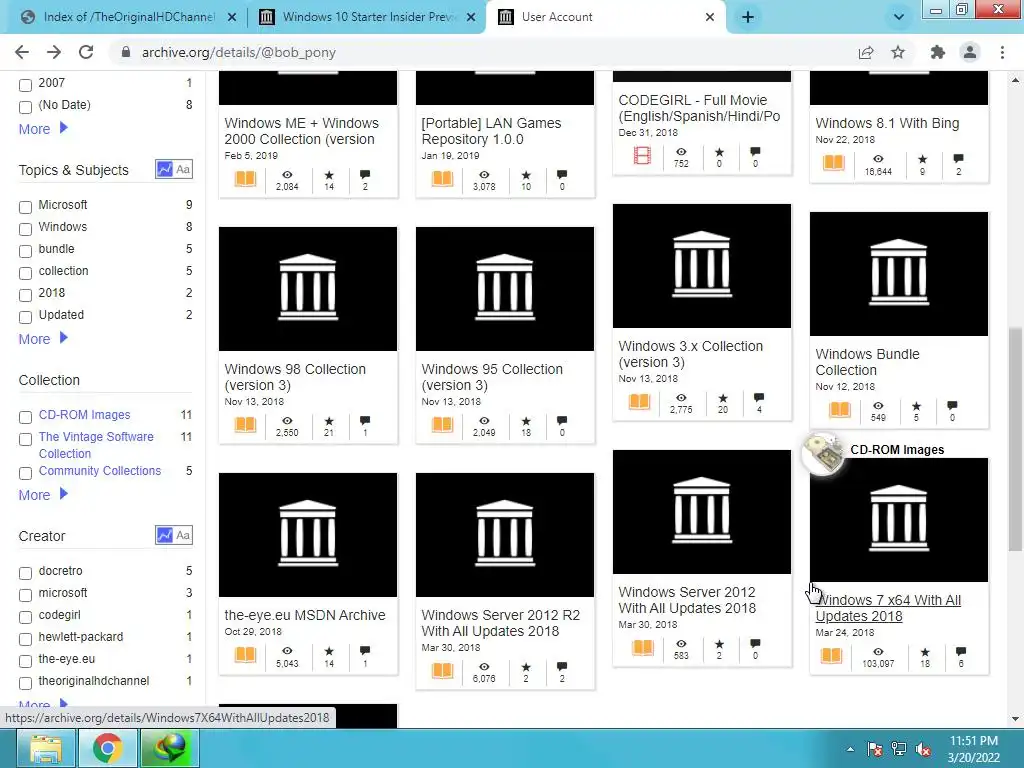
Task: Click the browser forward arrow
Action: point(54,52)
